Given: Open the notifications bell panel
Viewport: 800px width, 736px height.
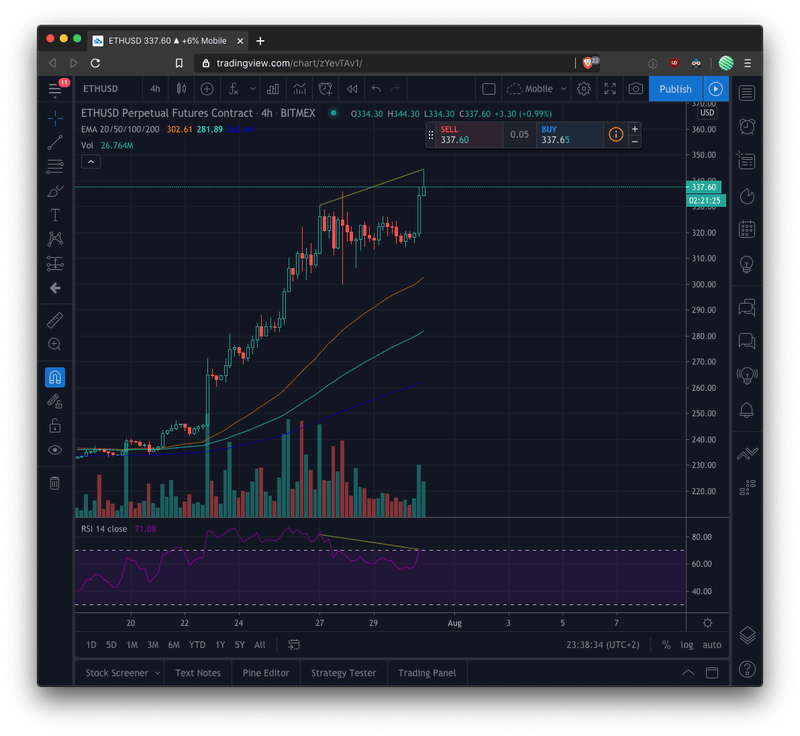Looking at the screenshot, I should (x=747, y=410).
